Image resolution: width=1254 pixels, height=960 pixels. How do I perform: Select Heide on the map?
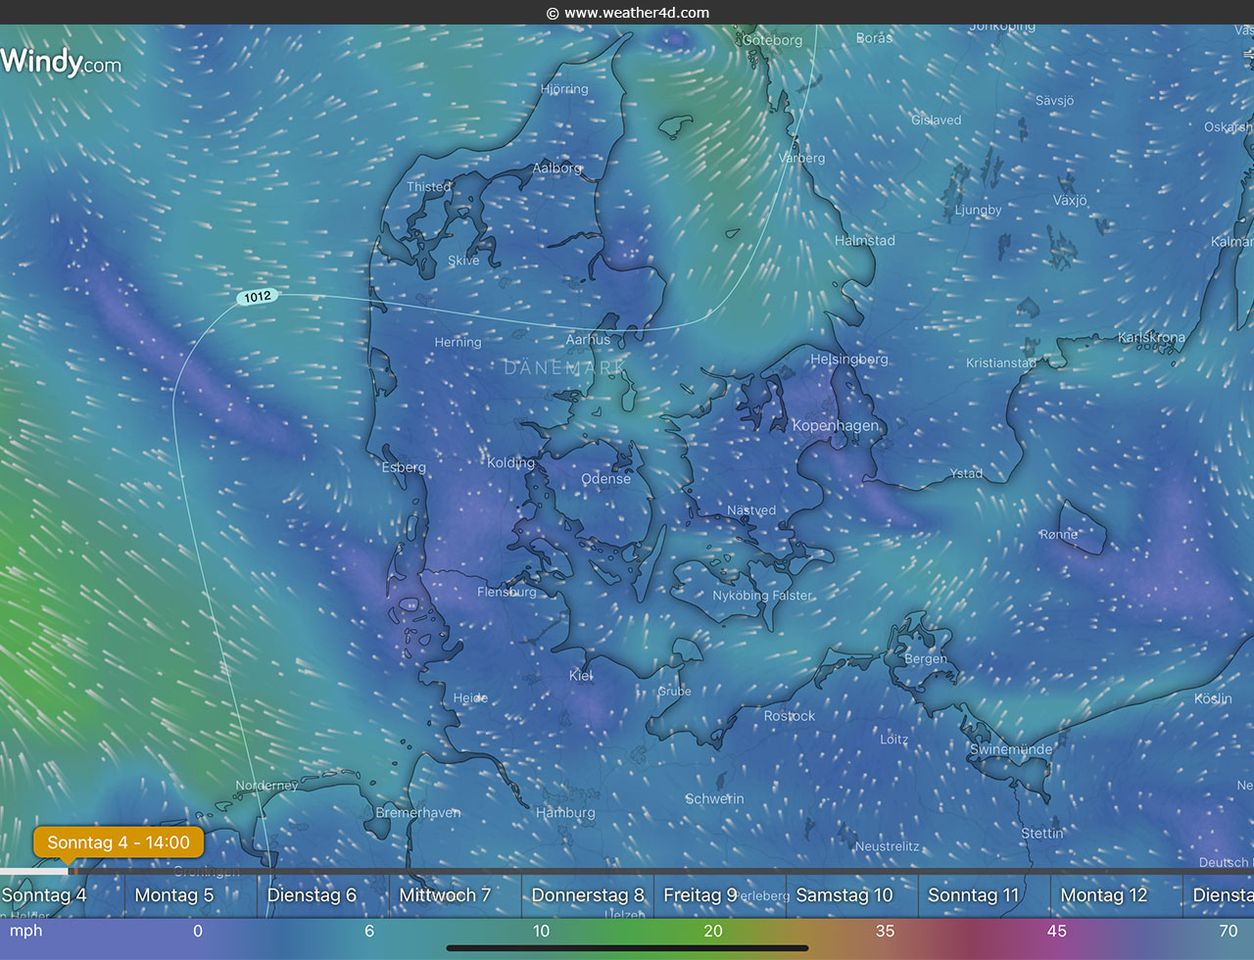[x=470, y=698]
